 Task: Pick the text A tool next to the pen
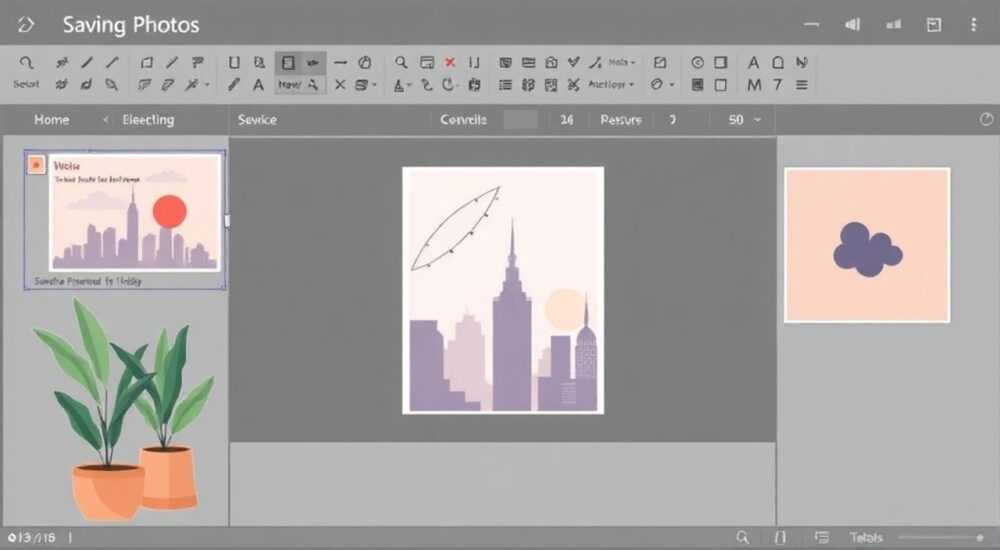(x=258, y=84)
